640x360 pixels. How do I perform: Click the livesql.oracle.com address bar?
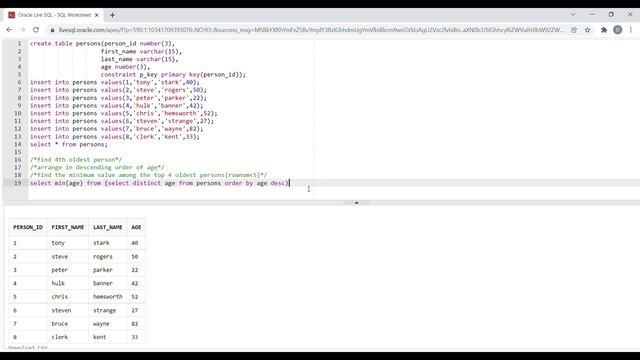click(310, 30)
